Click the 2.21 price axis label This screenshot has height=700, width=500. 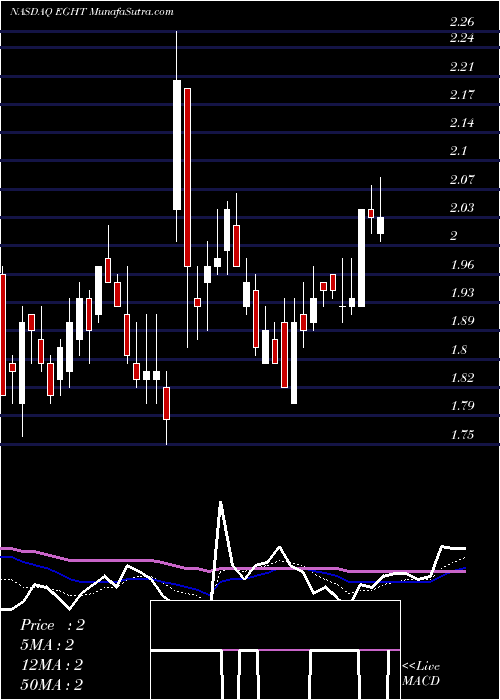(x=462, y=67)
